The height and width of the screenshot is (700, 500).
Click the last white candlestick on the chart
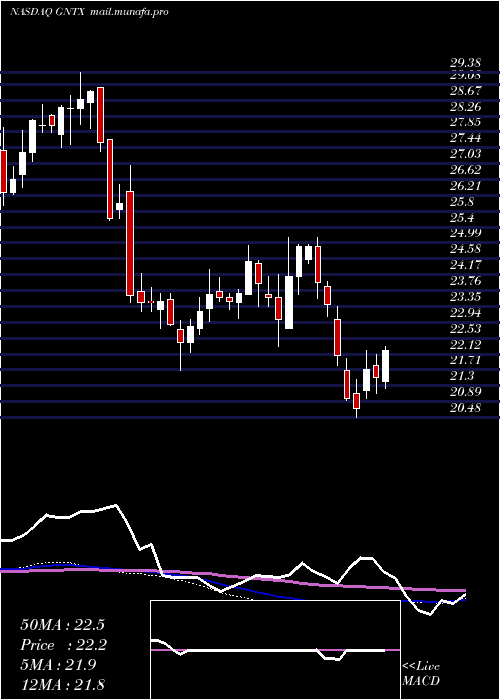click(385, 366)
